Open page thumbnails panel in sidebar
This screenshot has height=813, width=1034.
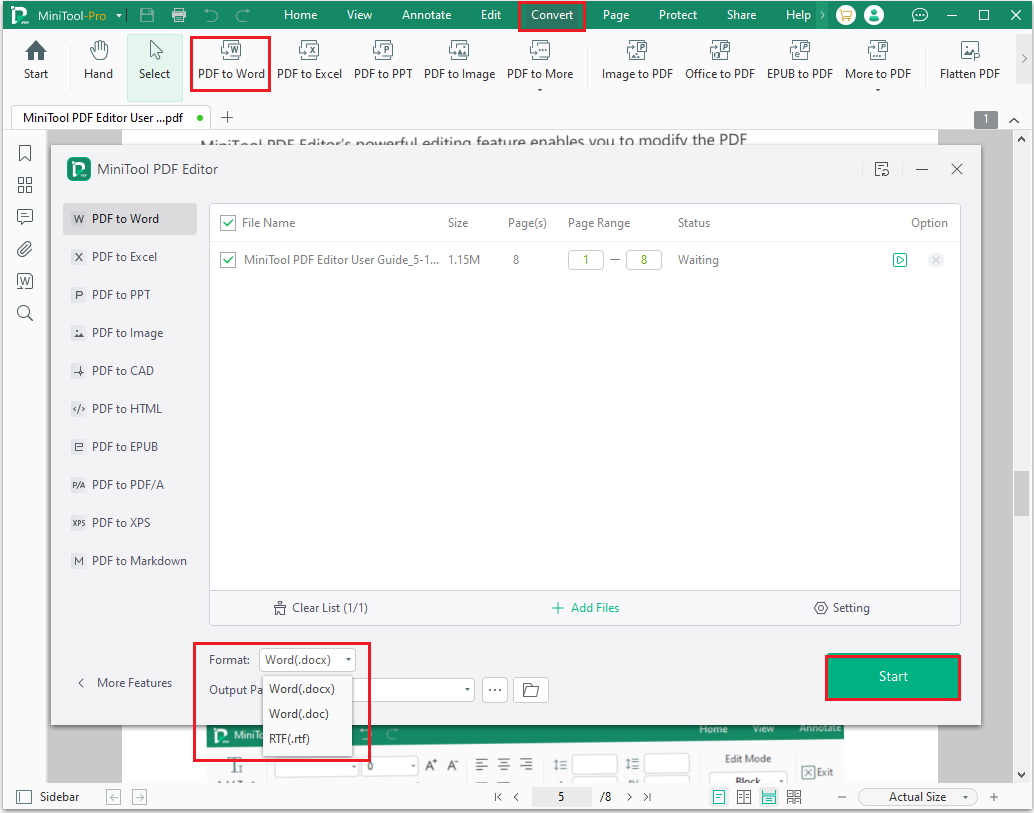[25, 185]
